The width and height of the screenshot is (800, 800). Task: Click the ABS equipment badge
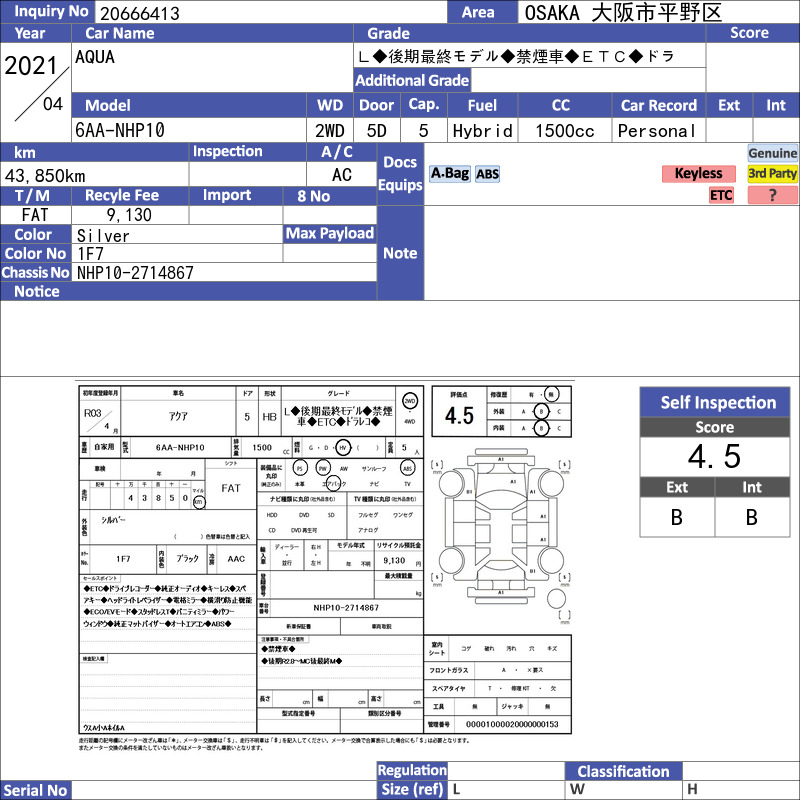point(487,174)
